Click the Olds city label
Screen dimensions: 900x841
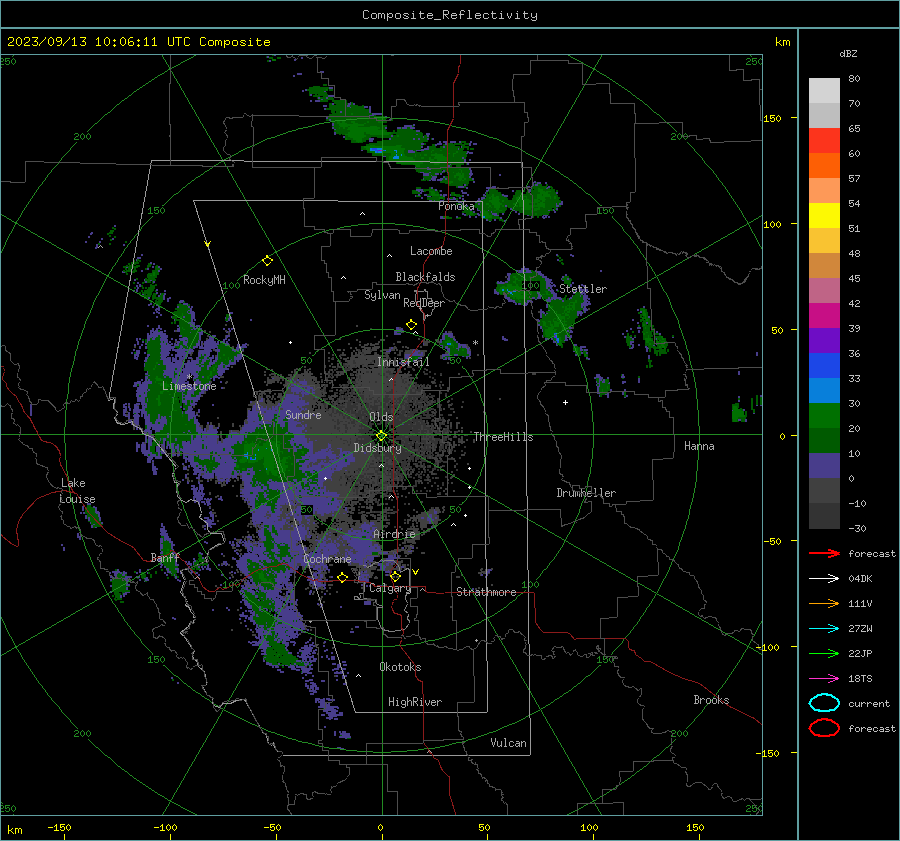[x=381, y=417]
